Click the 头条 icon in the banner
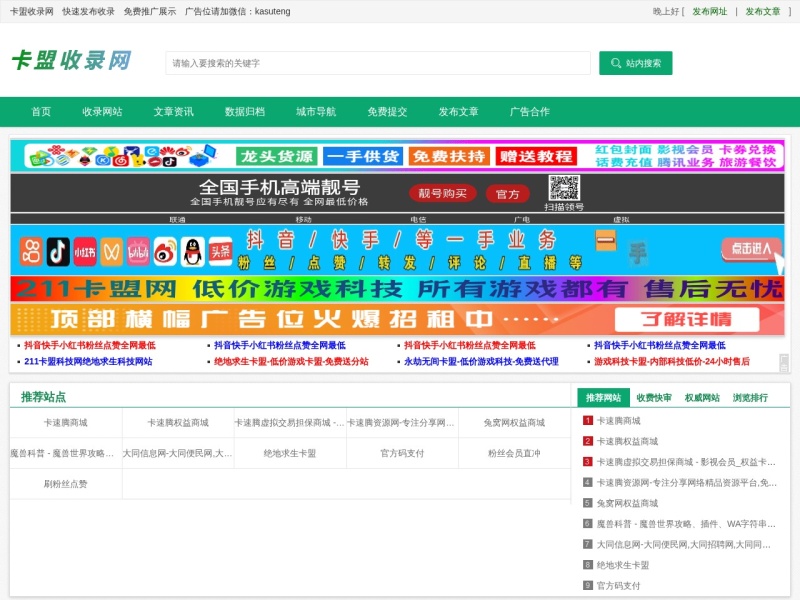Screen dimensions: 800x600 [x=220, y=251]
